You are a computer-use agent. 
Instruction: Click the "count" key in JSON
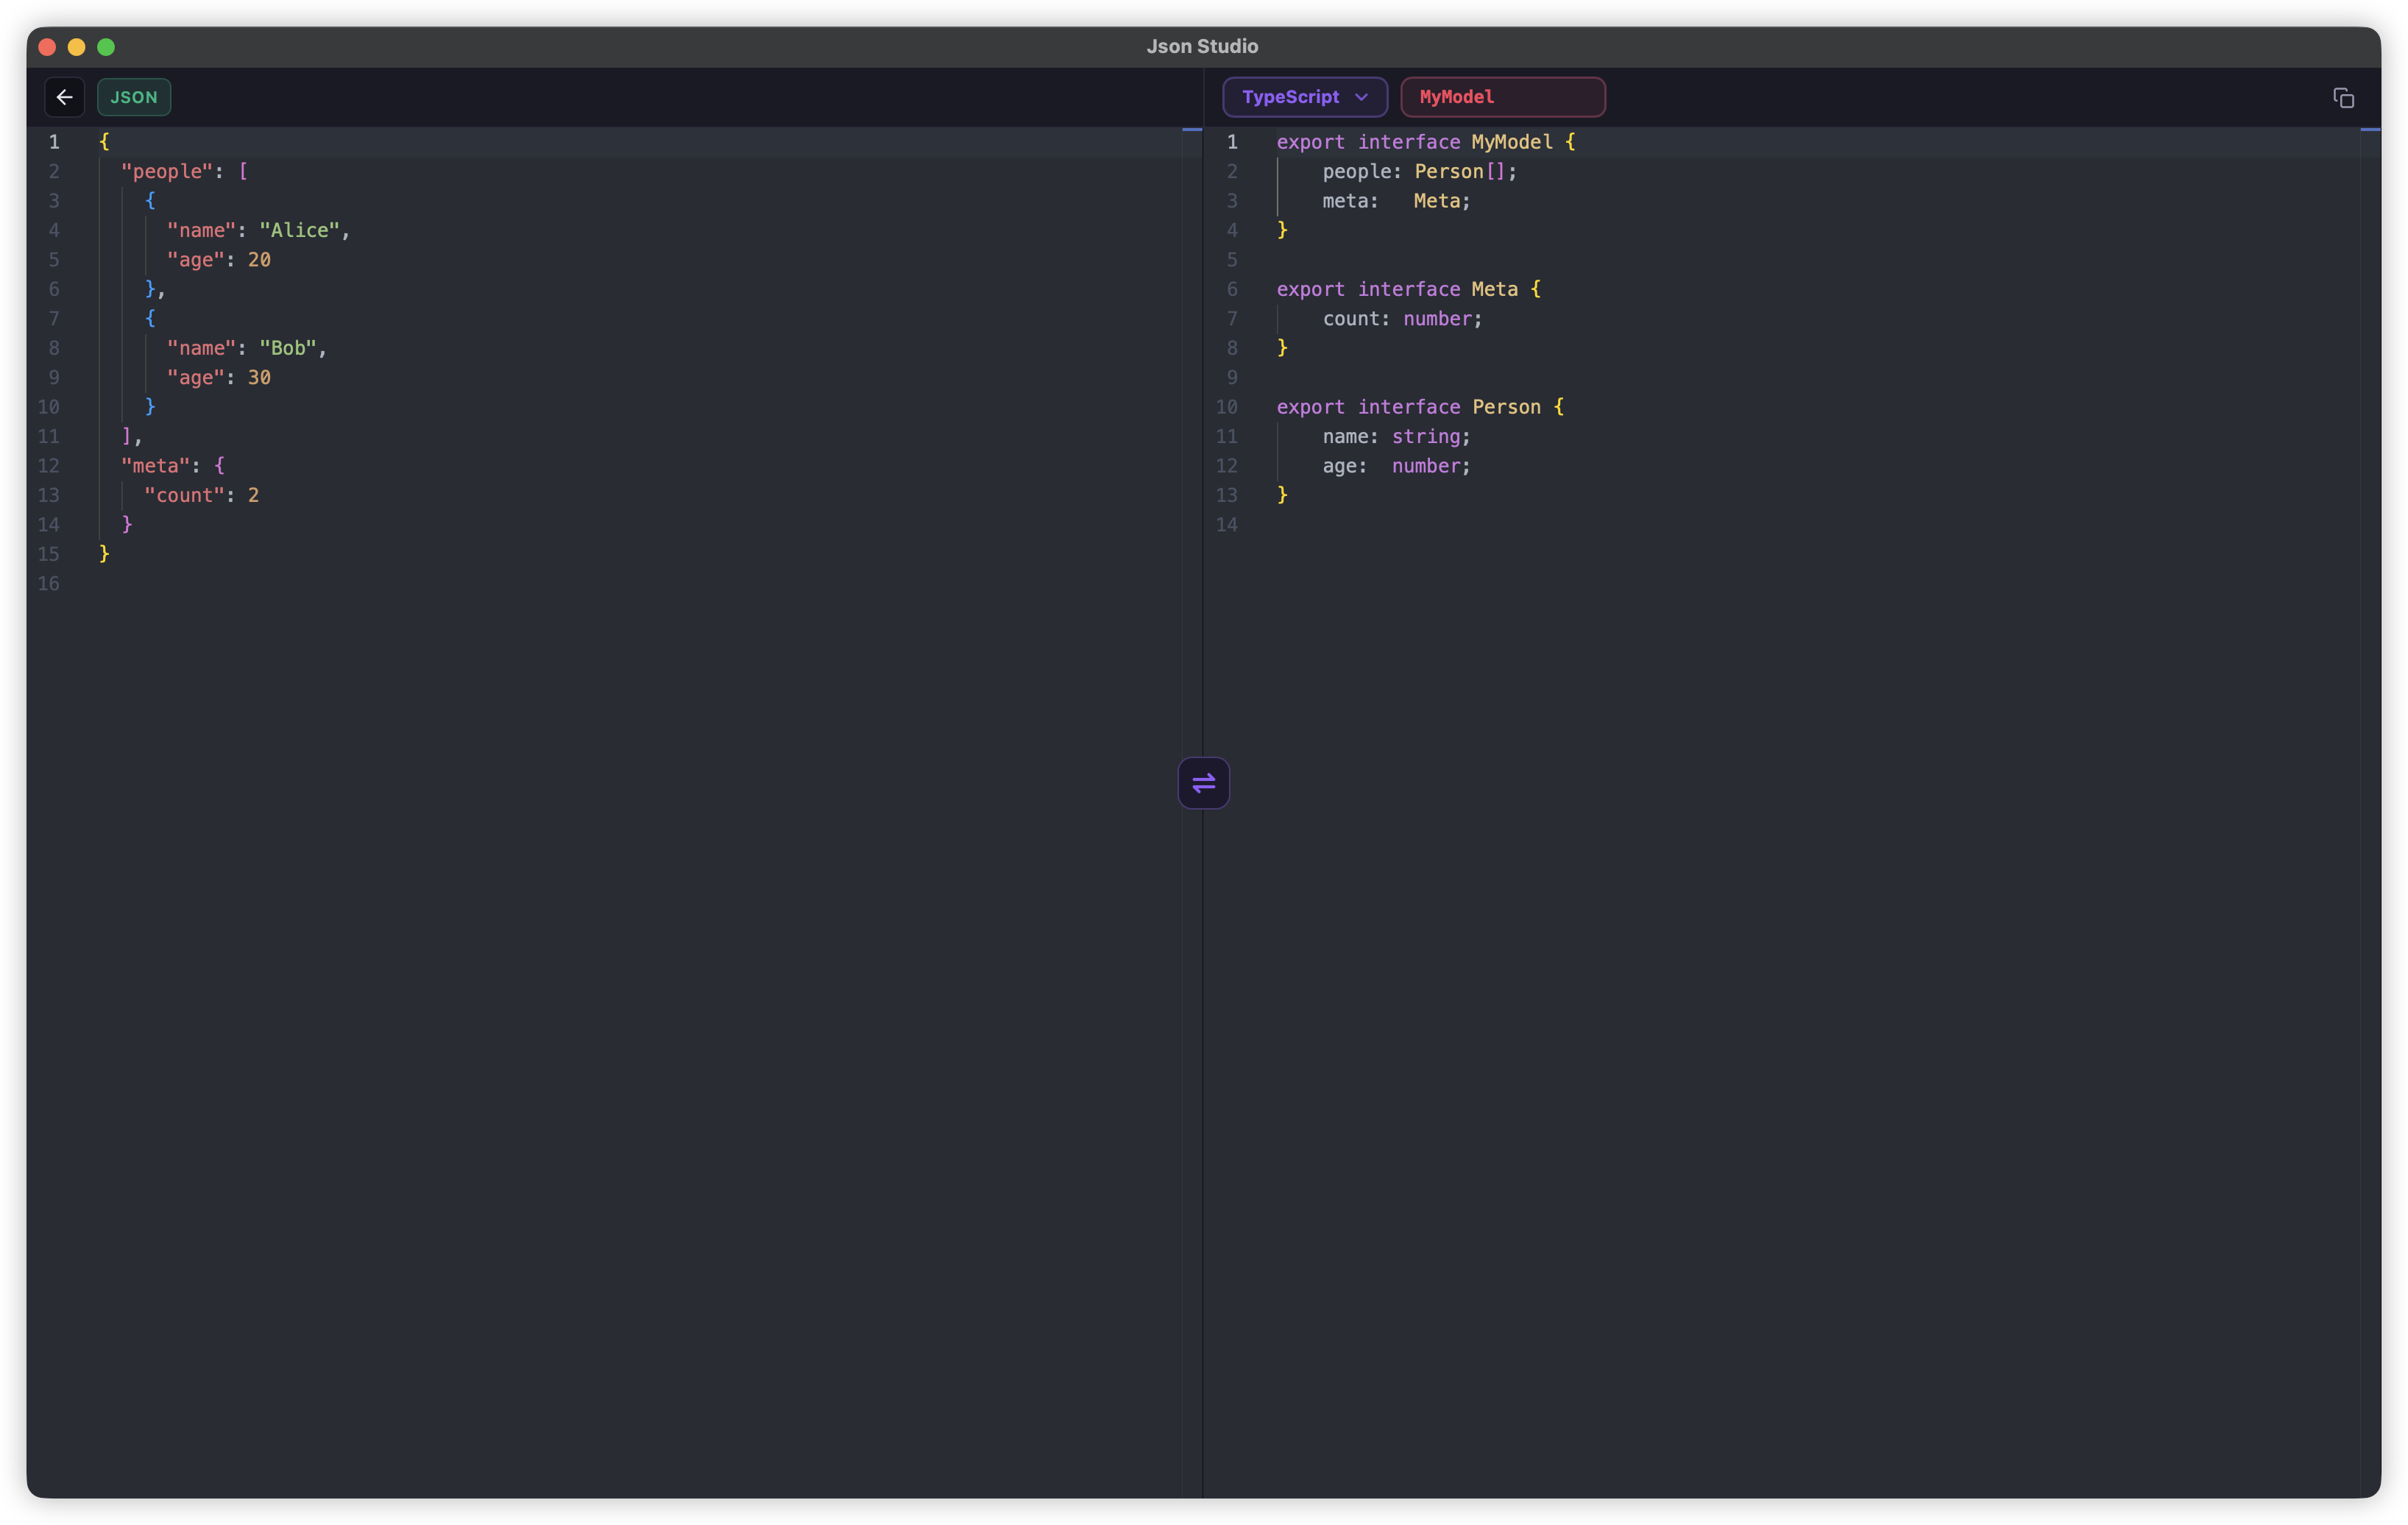click(x=185, y=496)
